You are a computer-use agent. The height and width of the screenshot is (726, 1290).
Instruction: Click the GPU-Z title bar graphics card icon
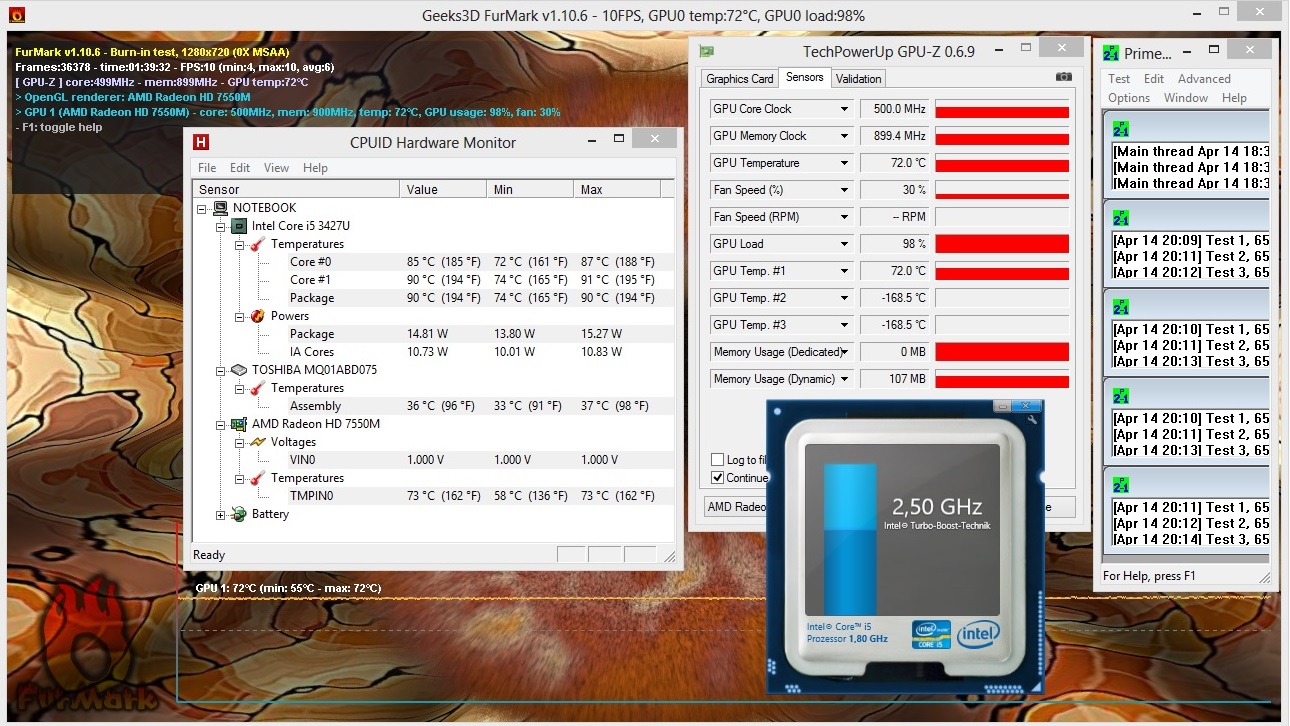(706, 51)
